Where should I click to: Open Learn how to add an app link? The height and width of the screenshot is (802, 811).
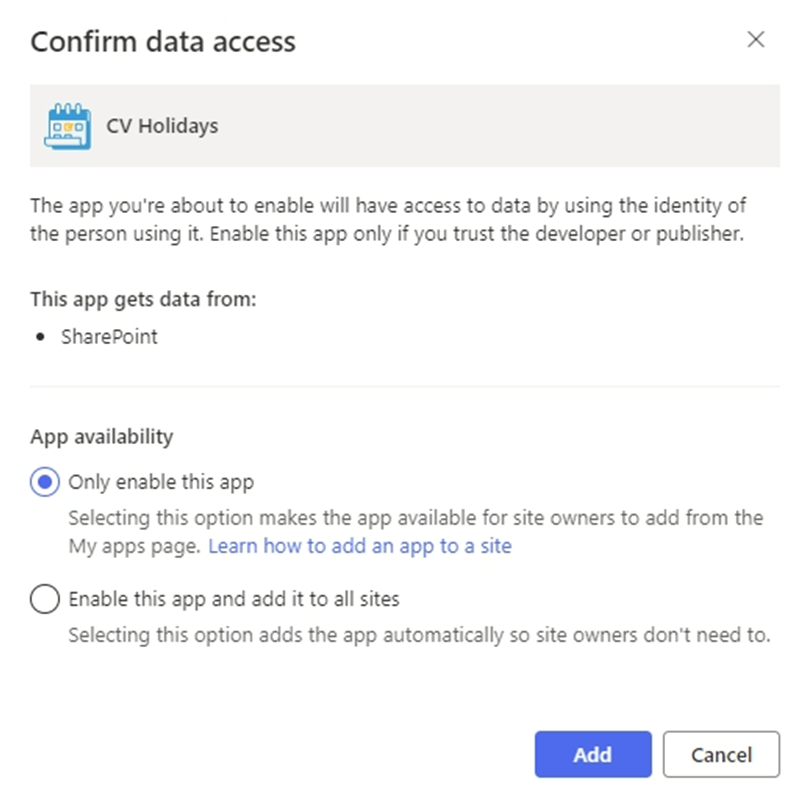point(360,546)
